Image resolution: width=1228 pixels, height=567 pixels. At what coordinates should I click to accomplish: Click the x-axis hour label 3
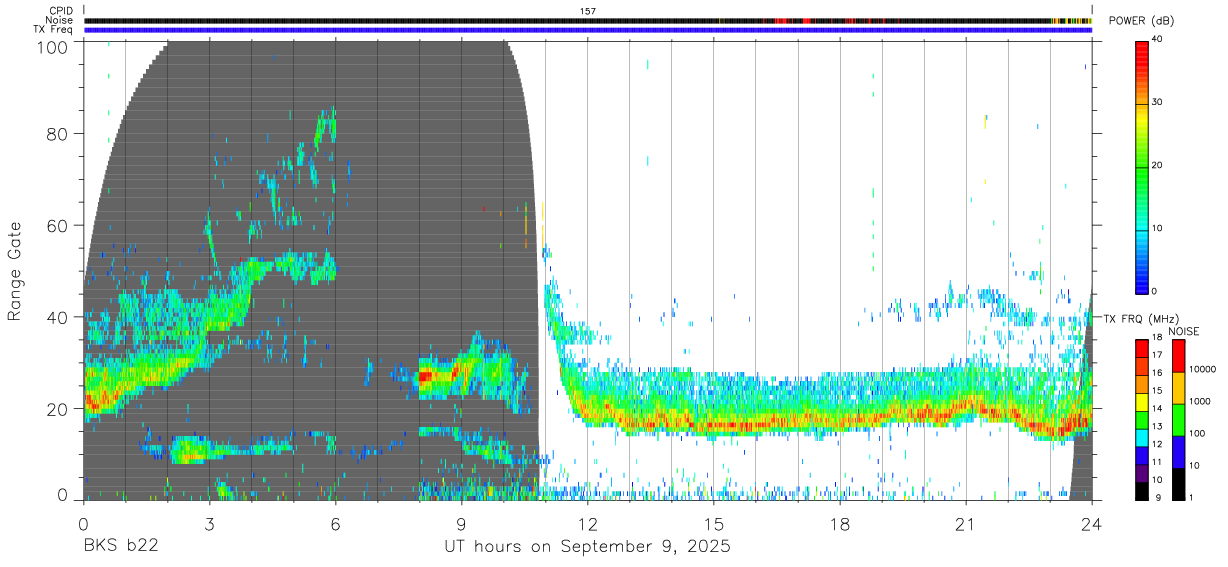[210, 524]
